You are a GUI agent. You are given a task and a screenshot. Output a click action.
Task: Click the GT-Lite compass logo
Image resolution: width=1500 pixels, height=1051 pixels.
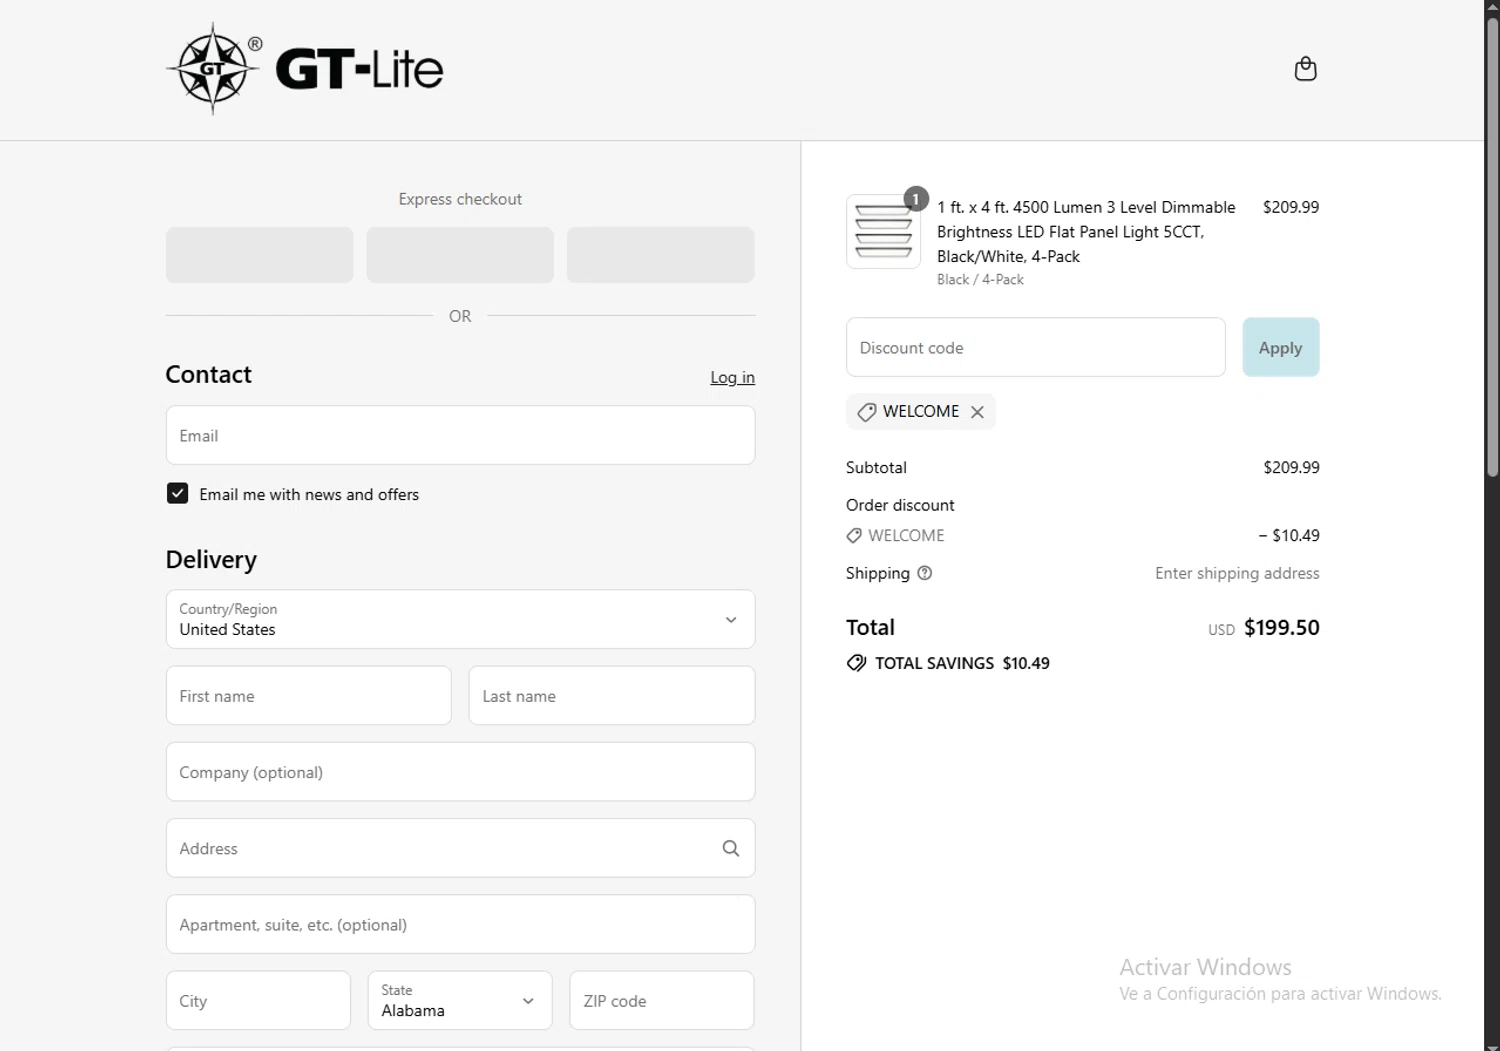213,69
